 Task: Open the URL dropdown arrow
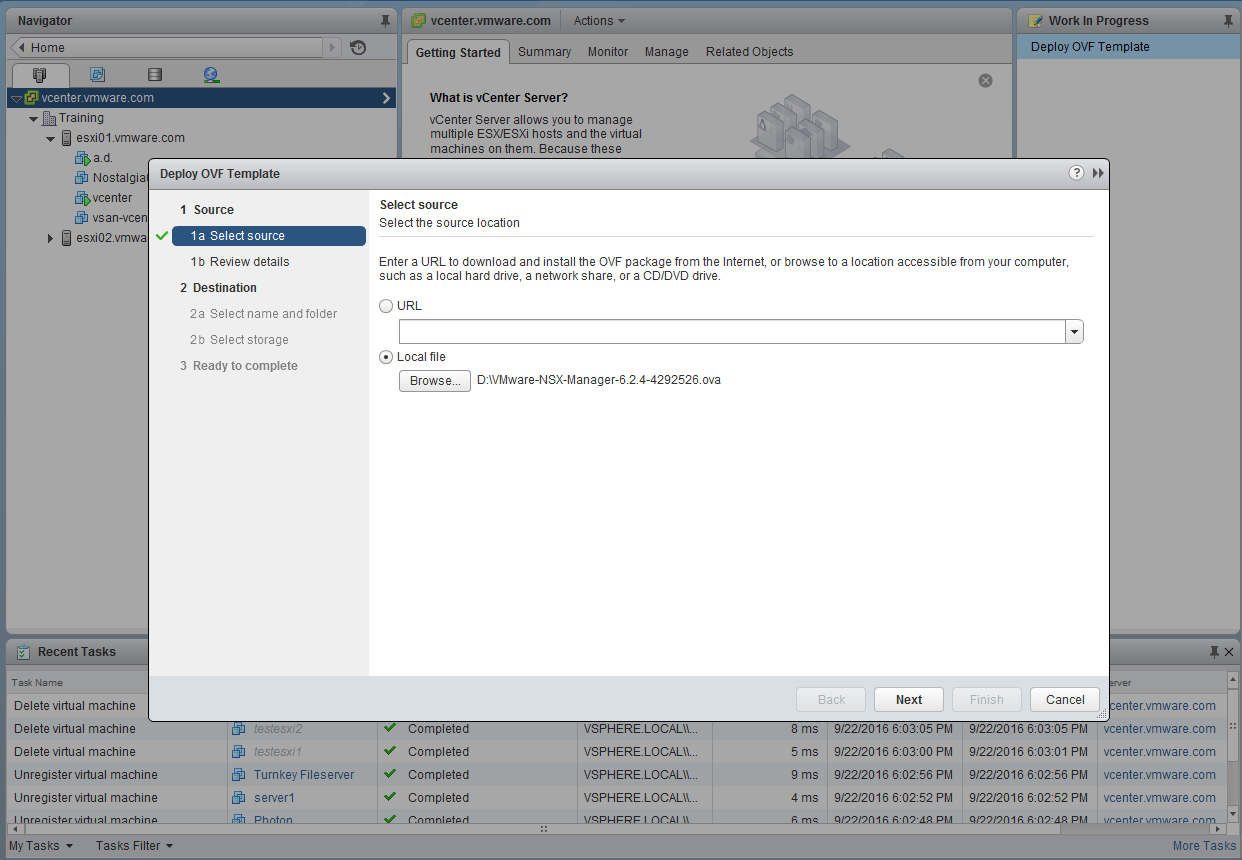(1074, 331)
